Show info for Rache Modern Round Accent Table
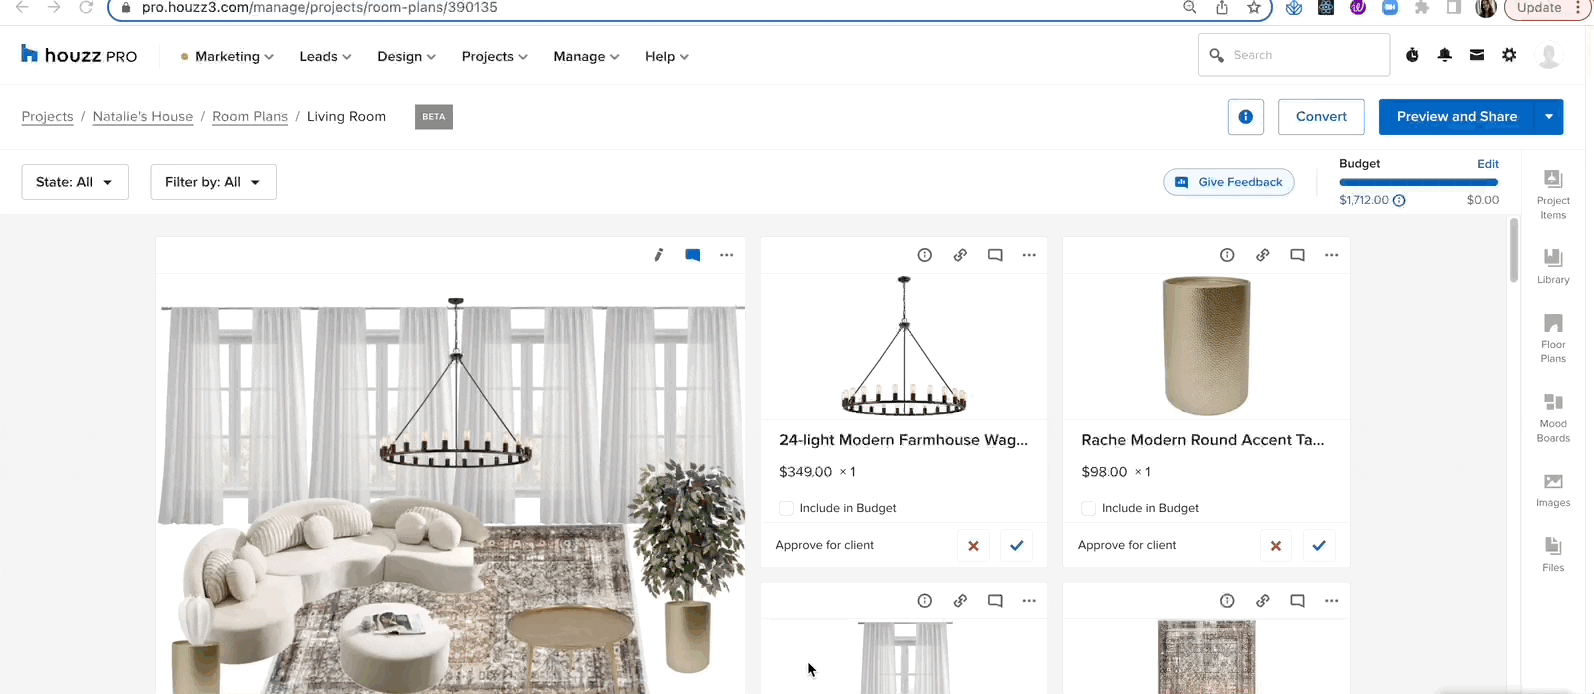This screenshot has width=1594, height=694. pyautogui.click(x=1227, y=255)
